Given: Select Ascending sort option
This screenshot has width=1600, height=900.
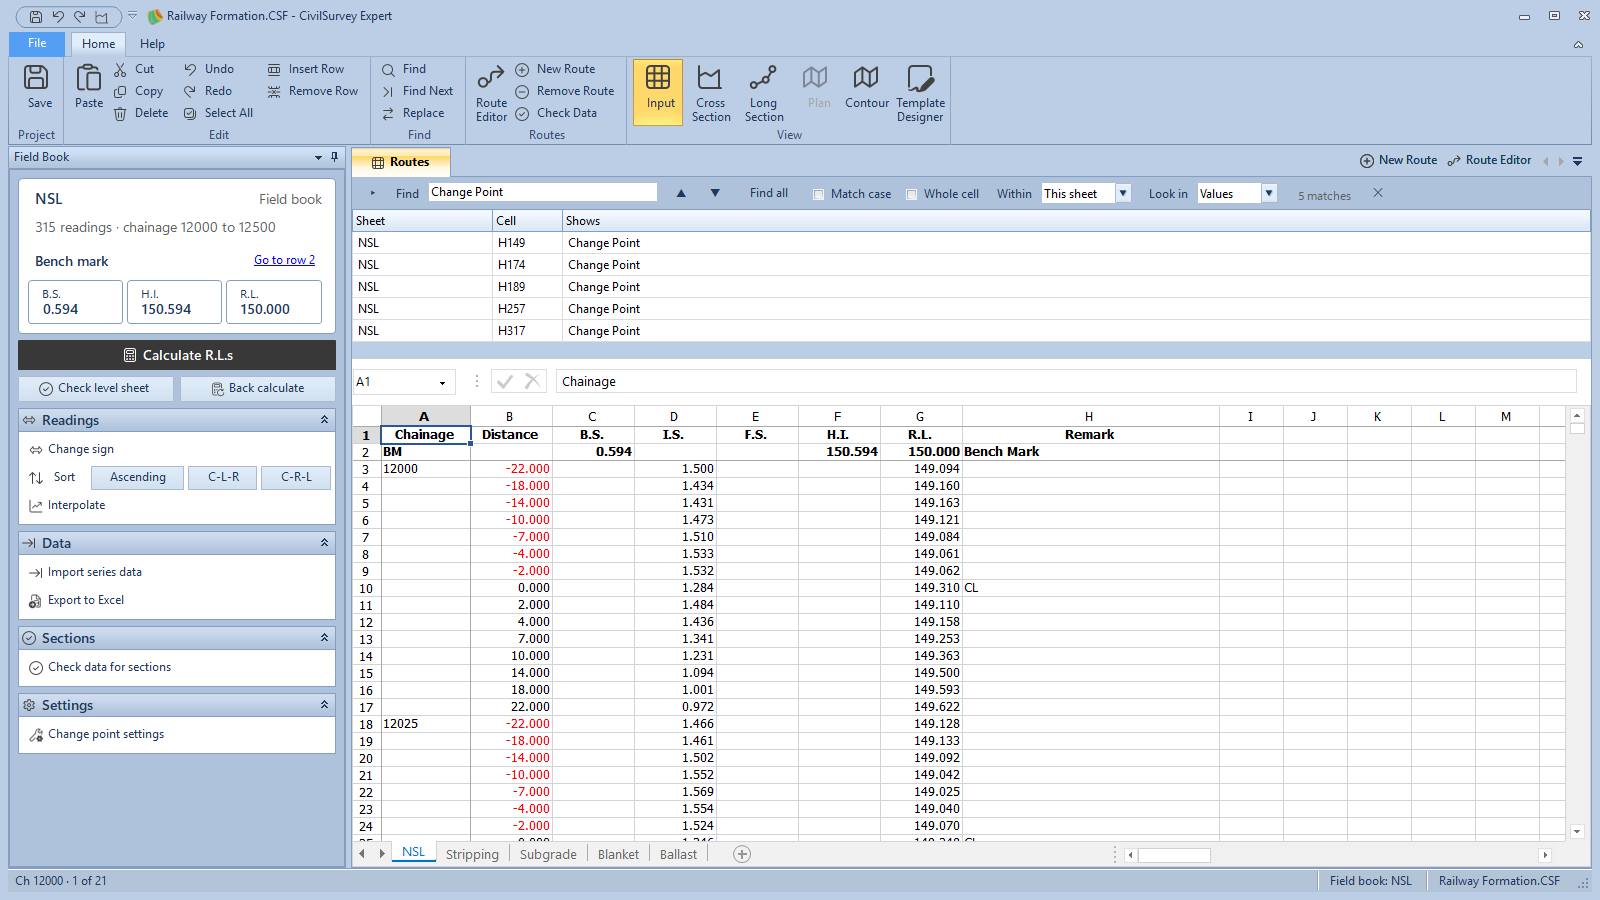Looking at the screenshot, I should click(x=138, y=477).
